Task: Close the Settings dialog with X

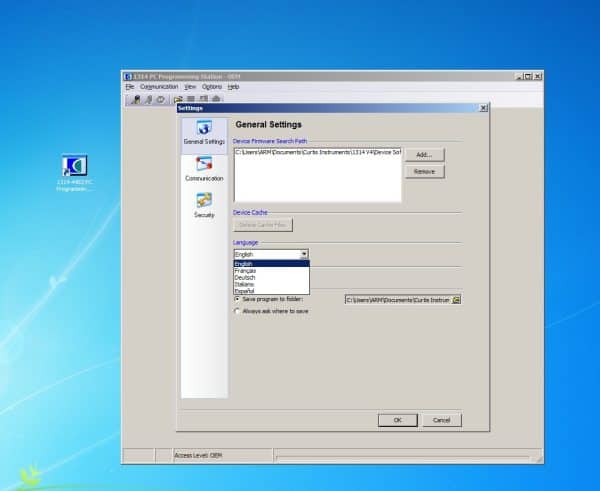Action: pyautogui.click(x=483, y=108)
